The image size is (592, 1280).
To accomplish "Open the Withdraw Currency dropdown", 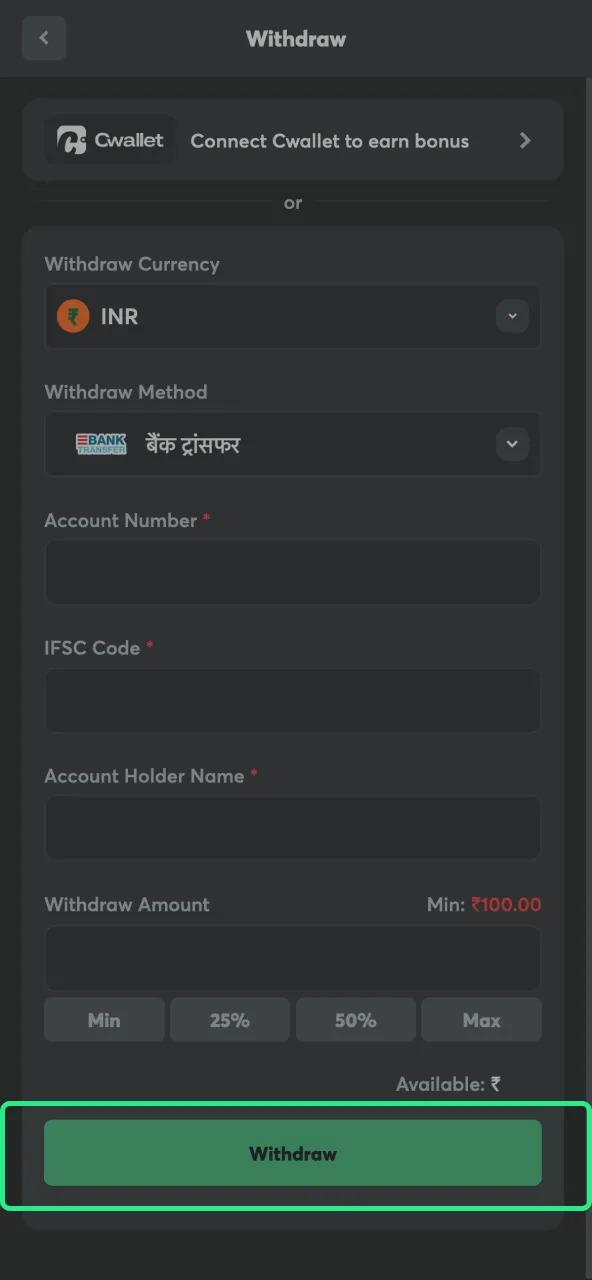I will click(293, 316).
